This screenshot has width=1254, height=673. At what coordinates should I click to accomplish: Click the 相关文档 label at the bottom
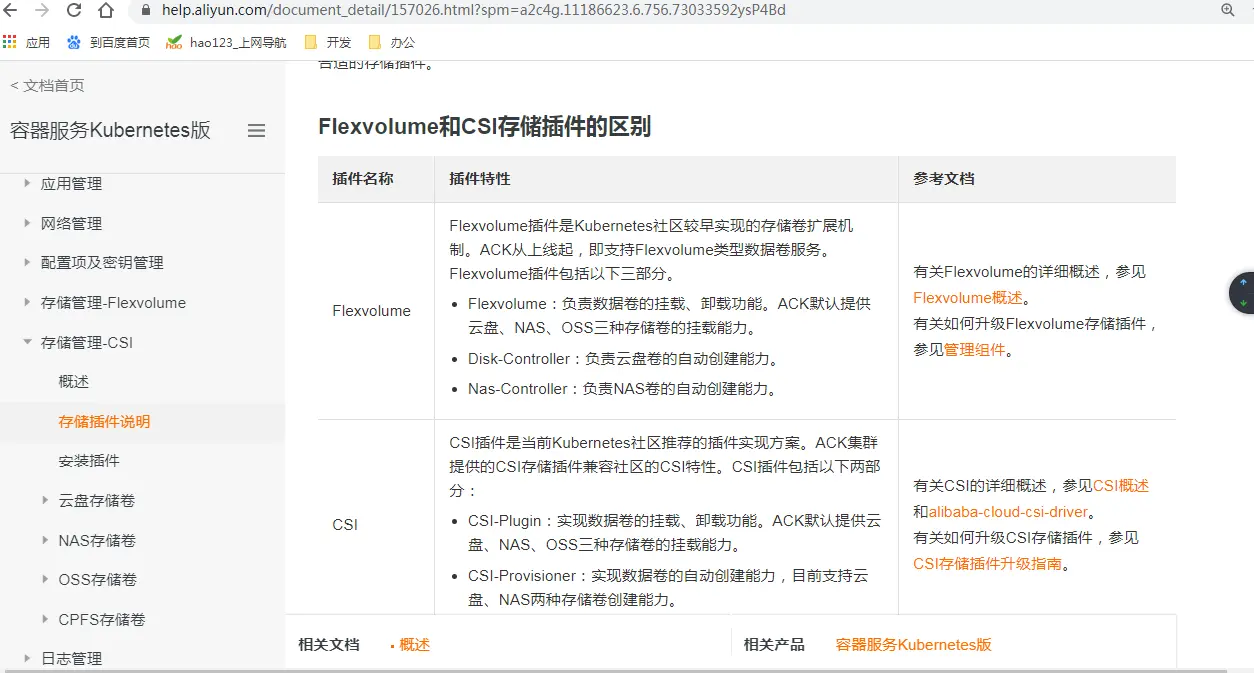coord(328,645)
